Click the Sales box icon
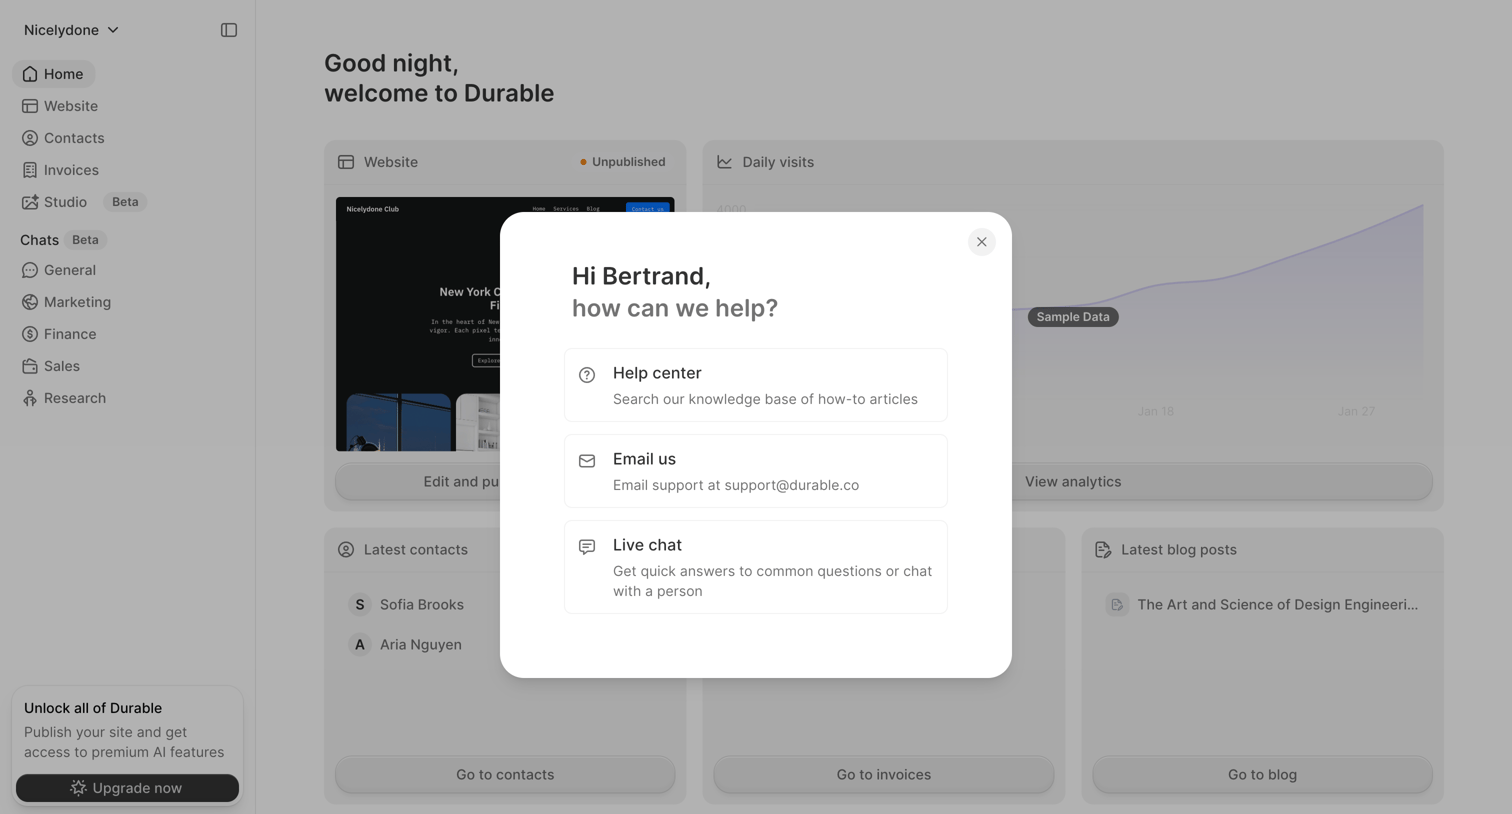Viewport: 1512px width, 814px height. click(x=30, y=366)
